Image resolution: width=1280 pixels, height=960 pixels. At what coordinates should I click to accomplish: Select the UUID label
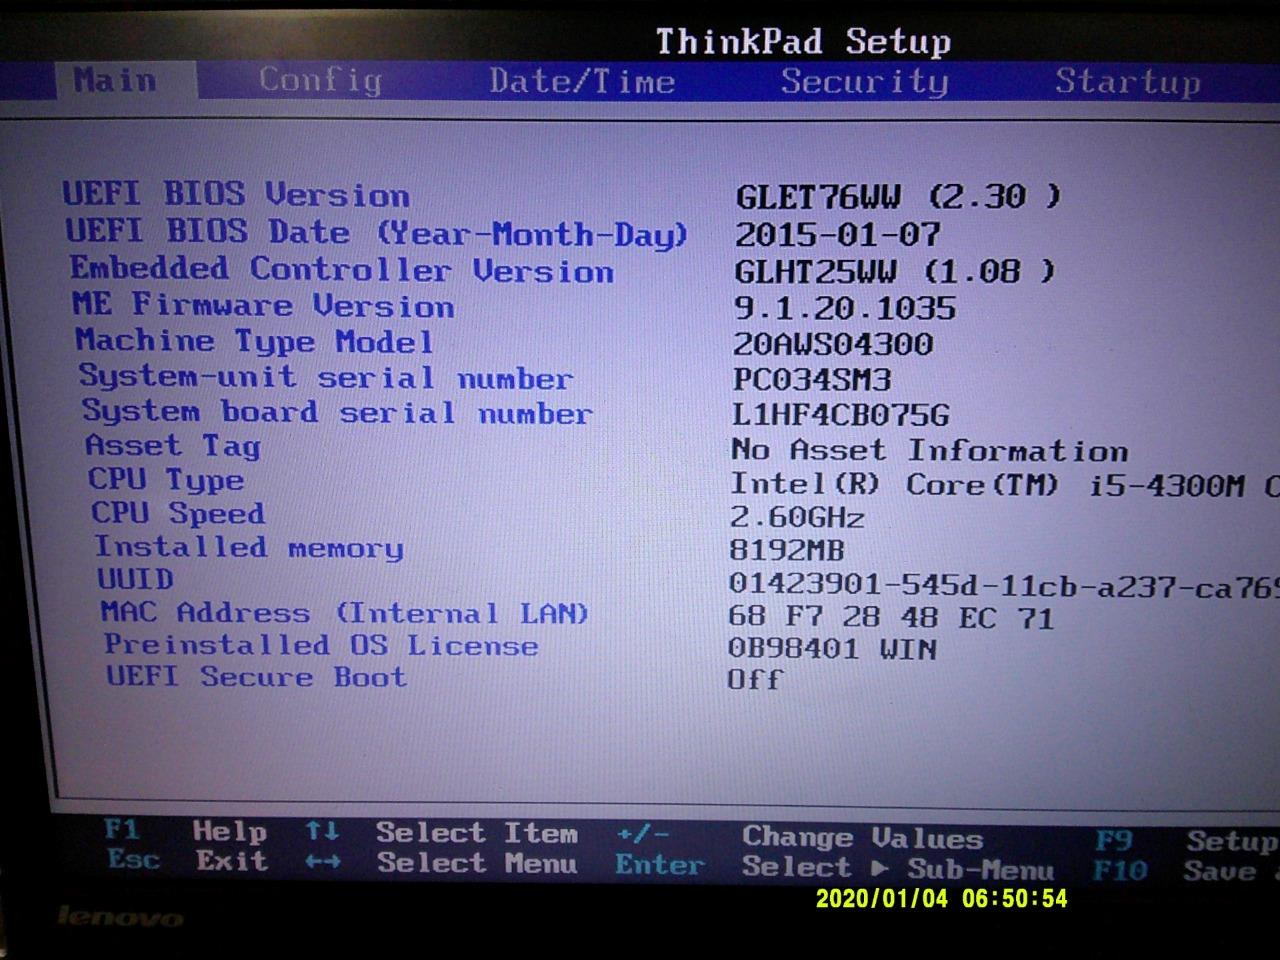(135, 579)
